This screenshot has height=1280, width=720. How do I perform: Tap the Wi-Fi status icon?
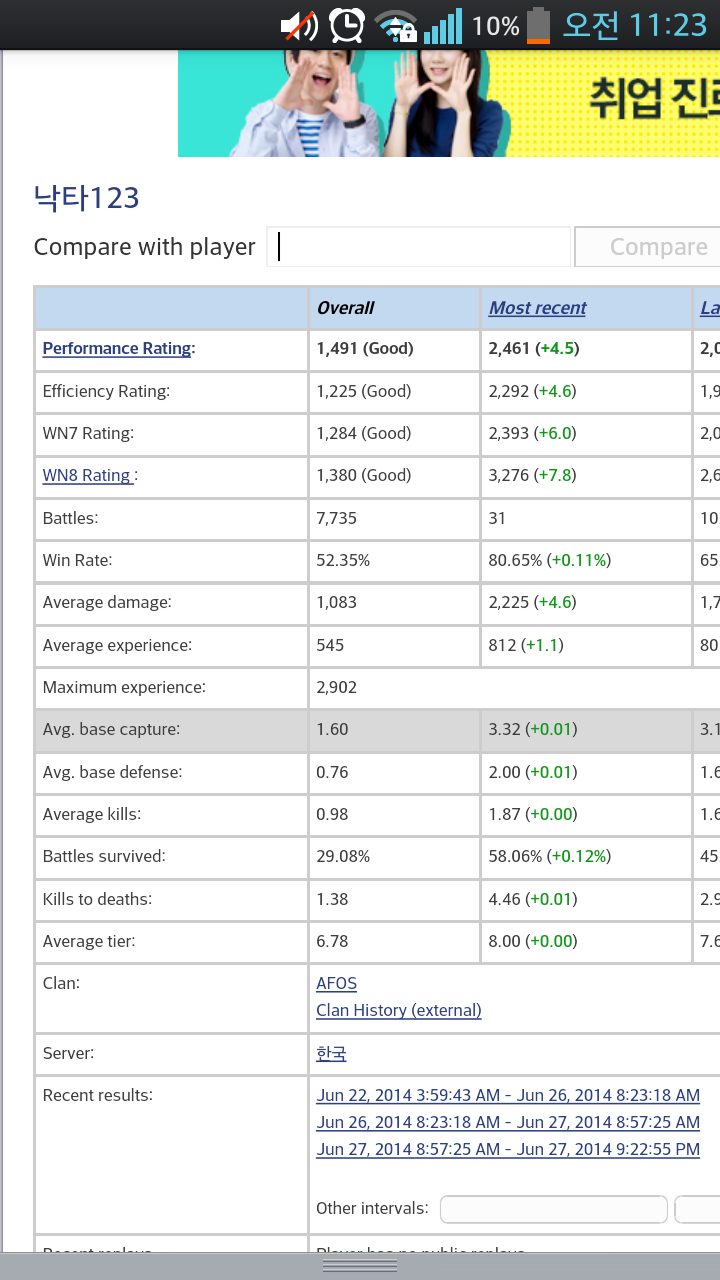click(x=396, y=25)
